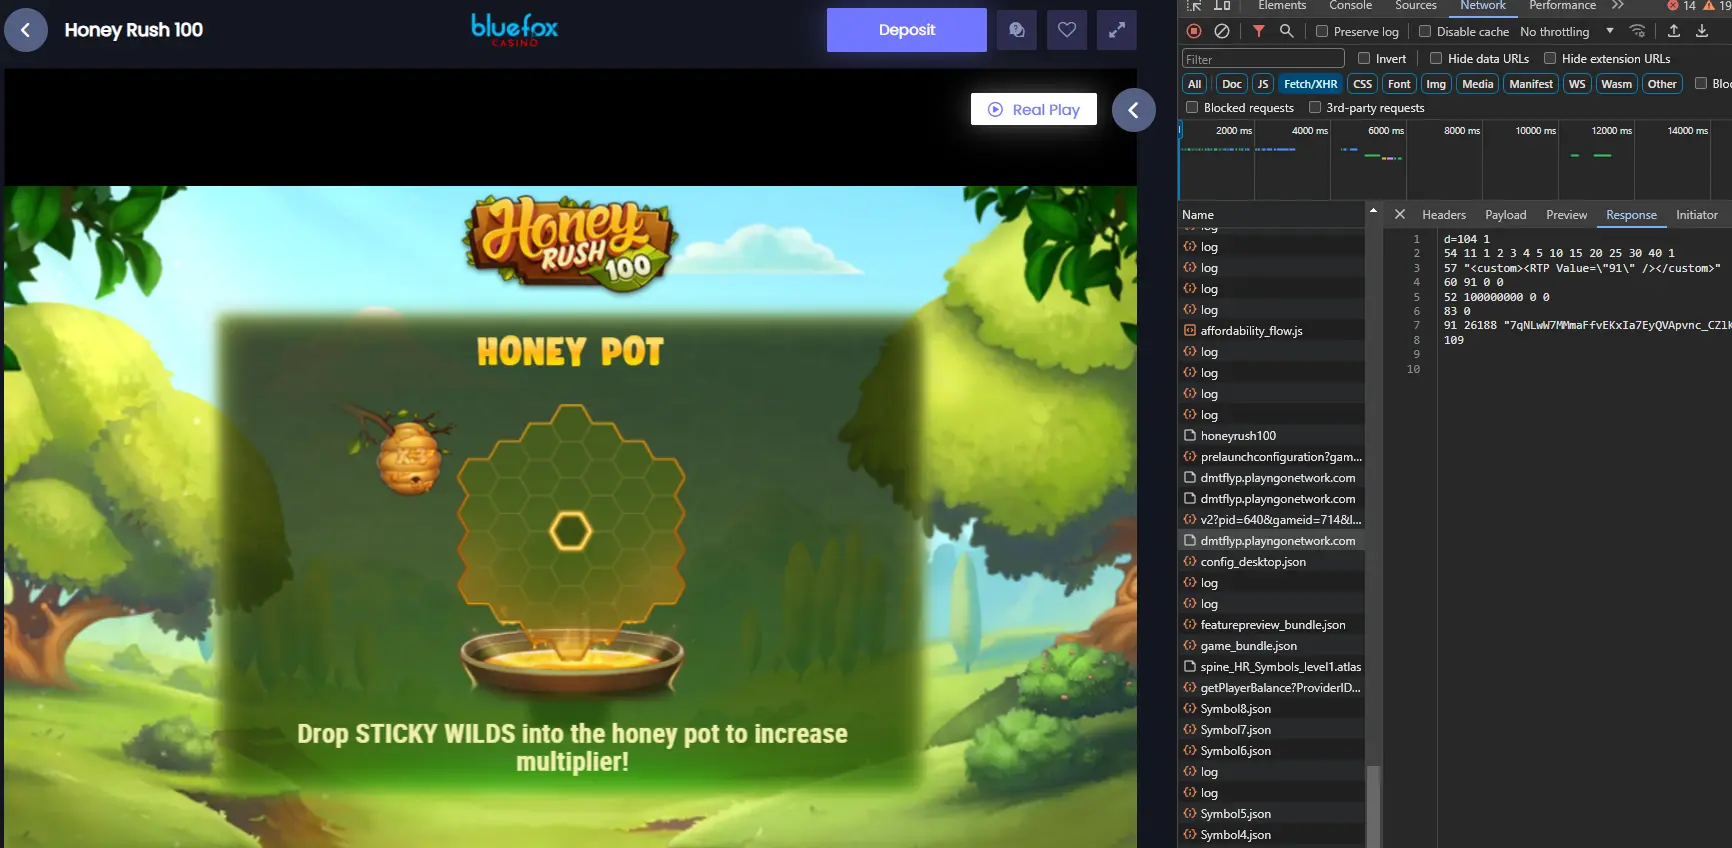Export HAR file with download arrow
Image resolution: width=1732 pixels, height=848 pixels.
(x=1702, y=31)
